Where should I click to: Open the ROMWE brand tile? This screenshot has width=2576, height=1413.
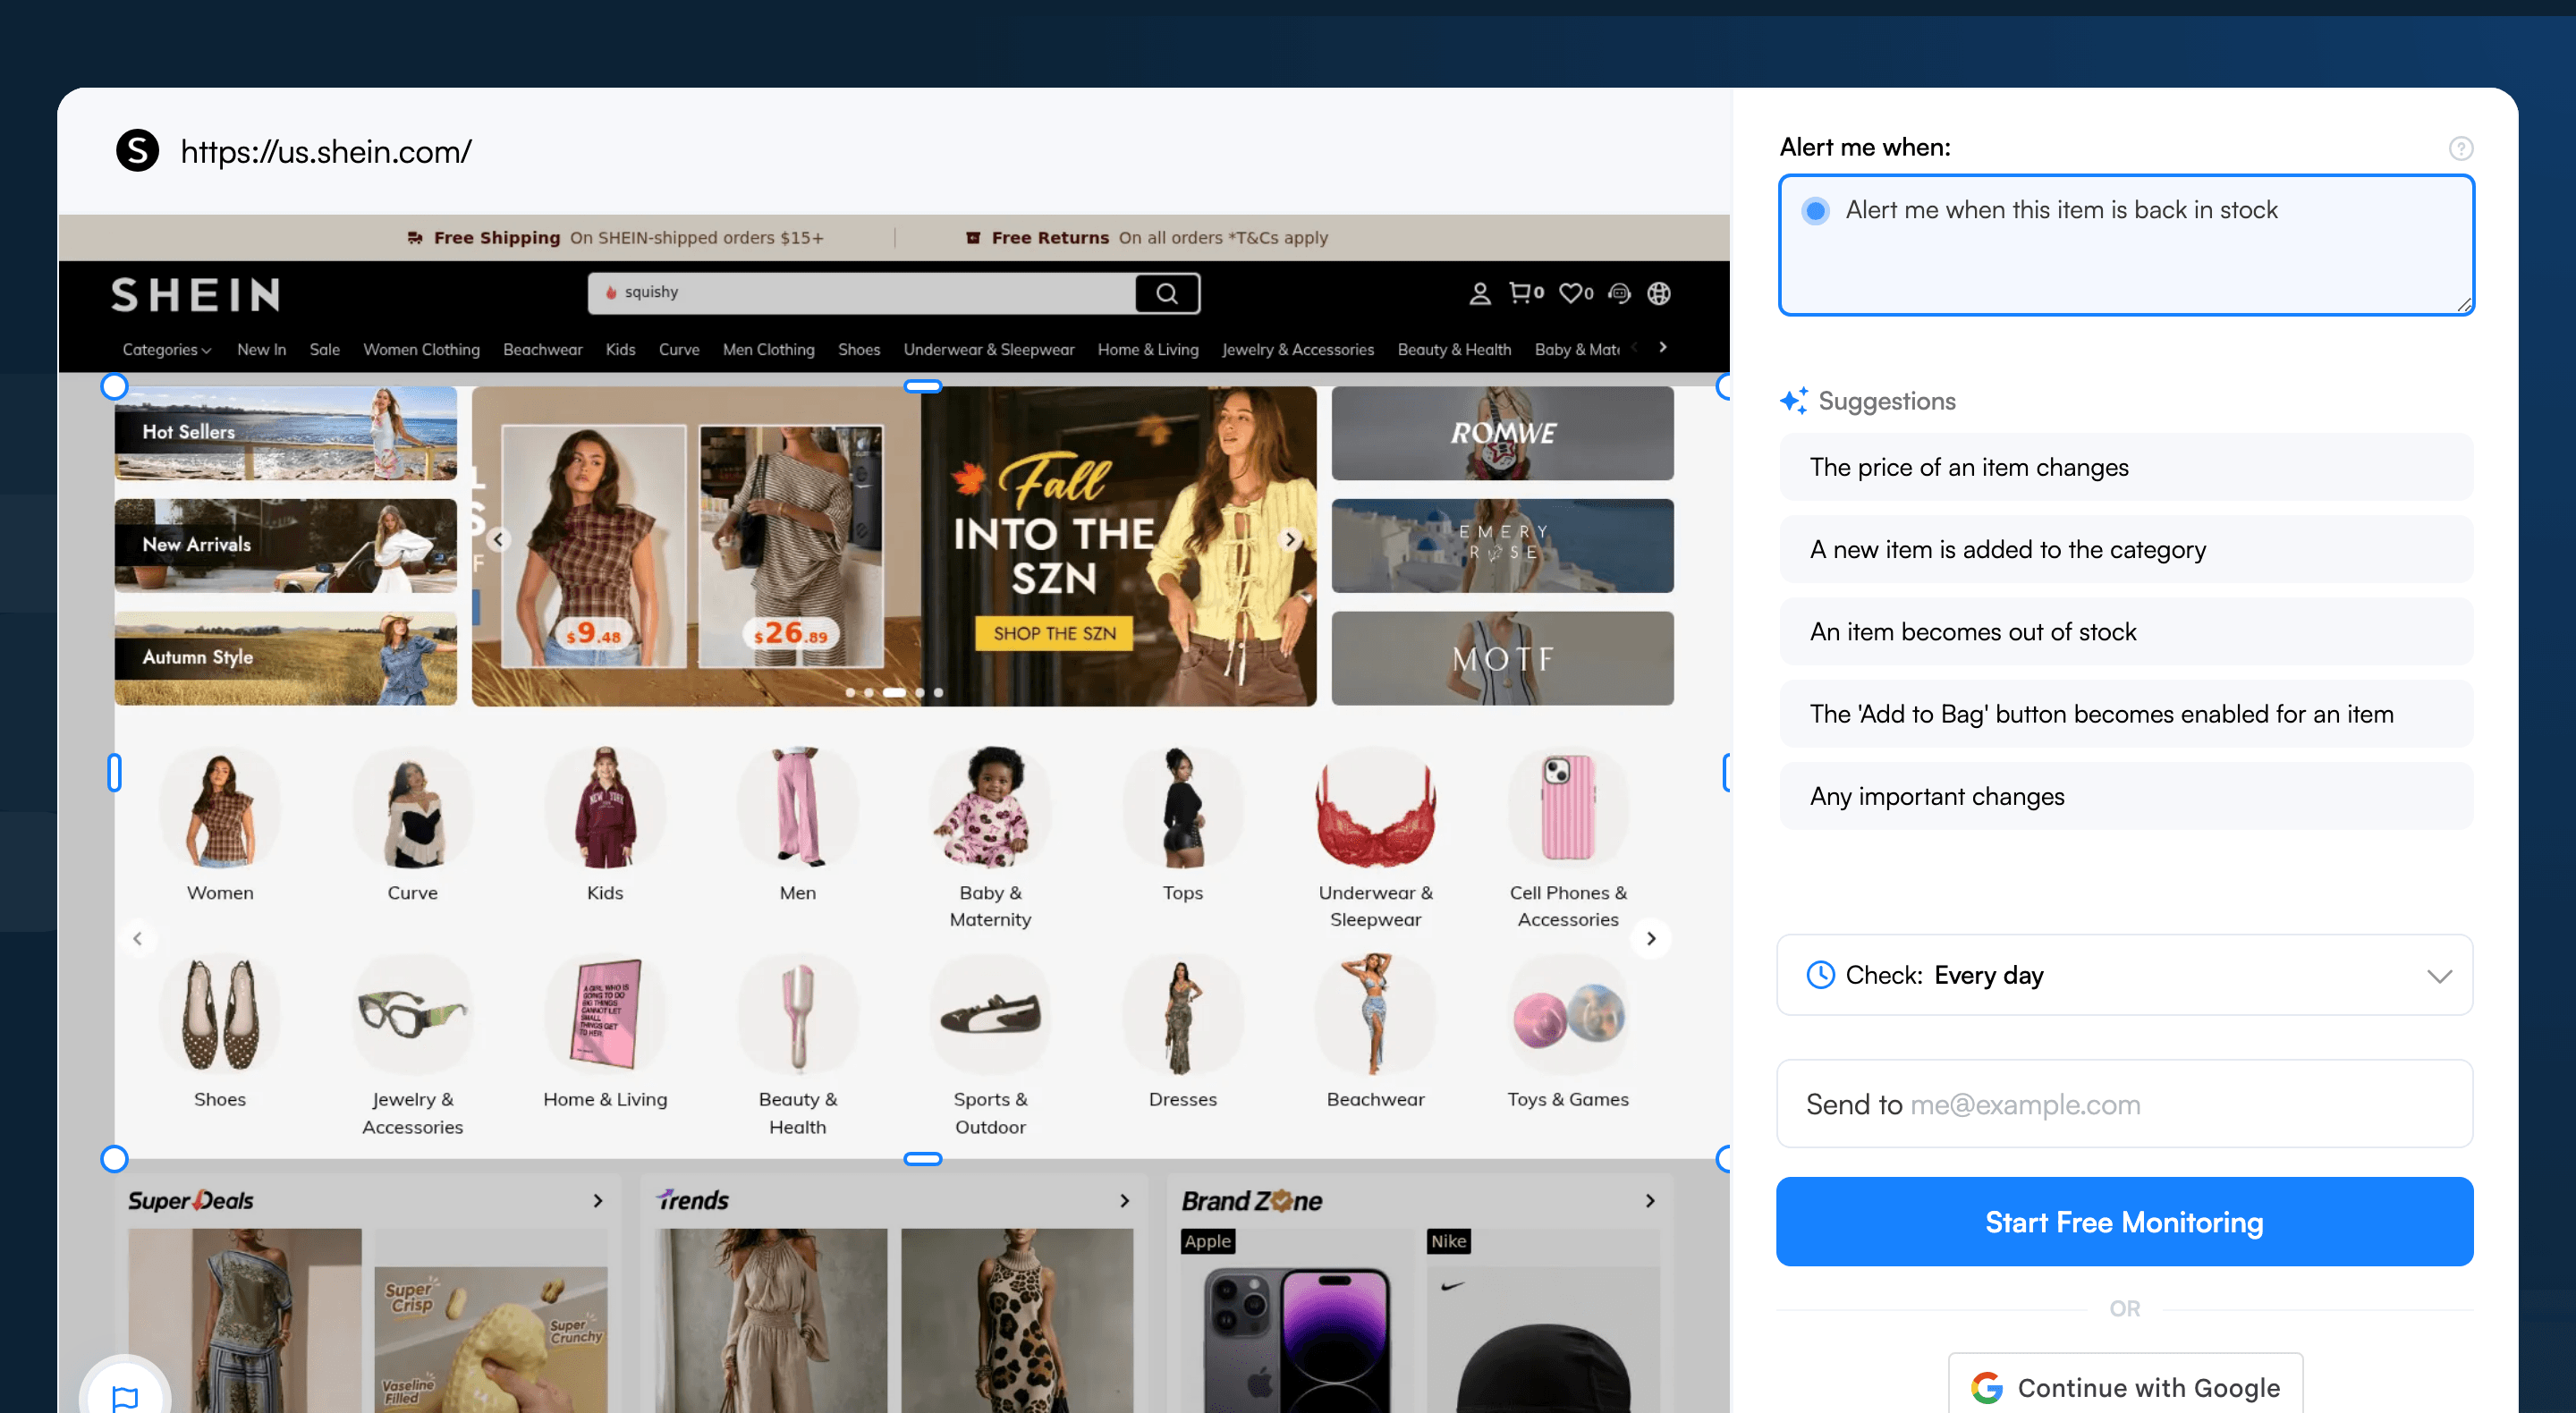(1502, 433)
